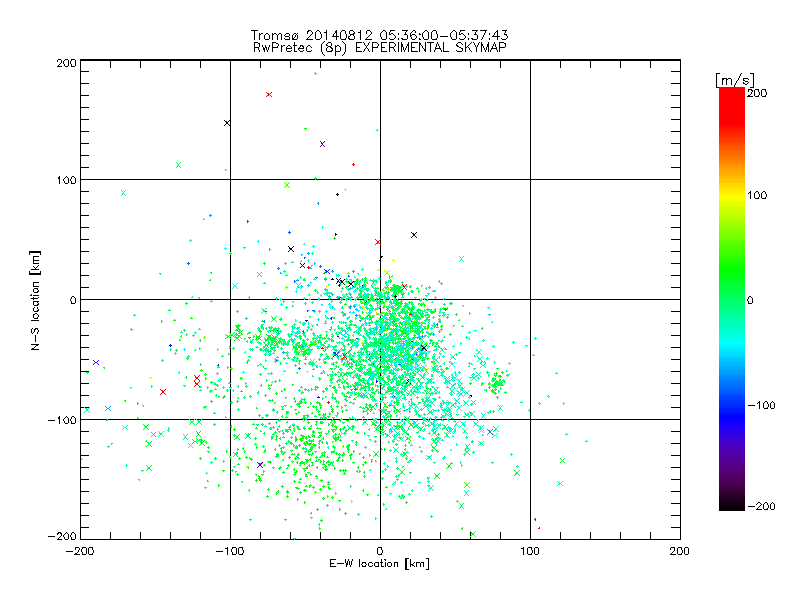This screenshot has height=600, width=800.
Task: Click the x-axis tick label '-200'
Action: tap(80, 551)
